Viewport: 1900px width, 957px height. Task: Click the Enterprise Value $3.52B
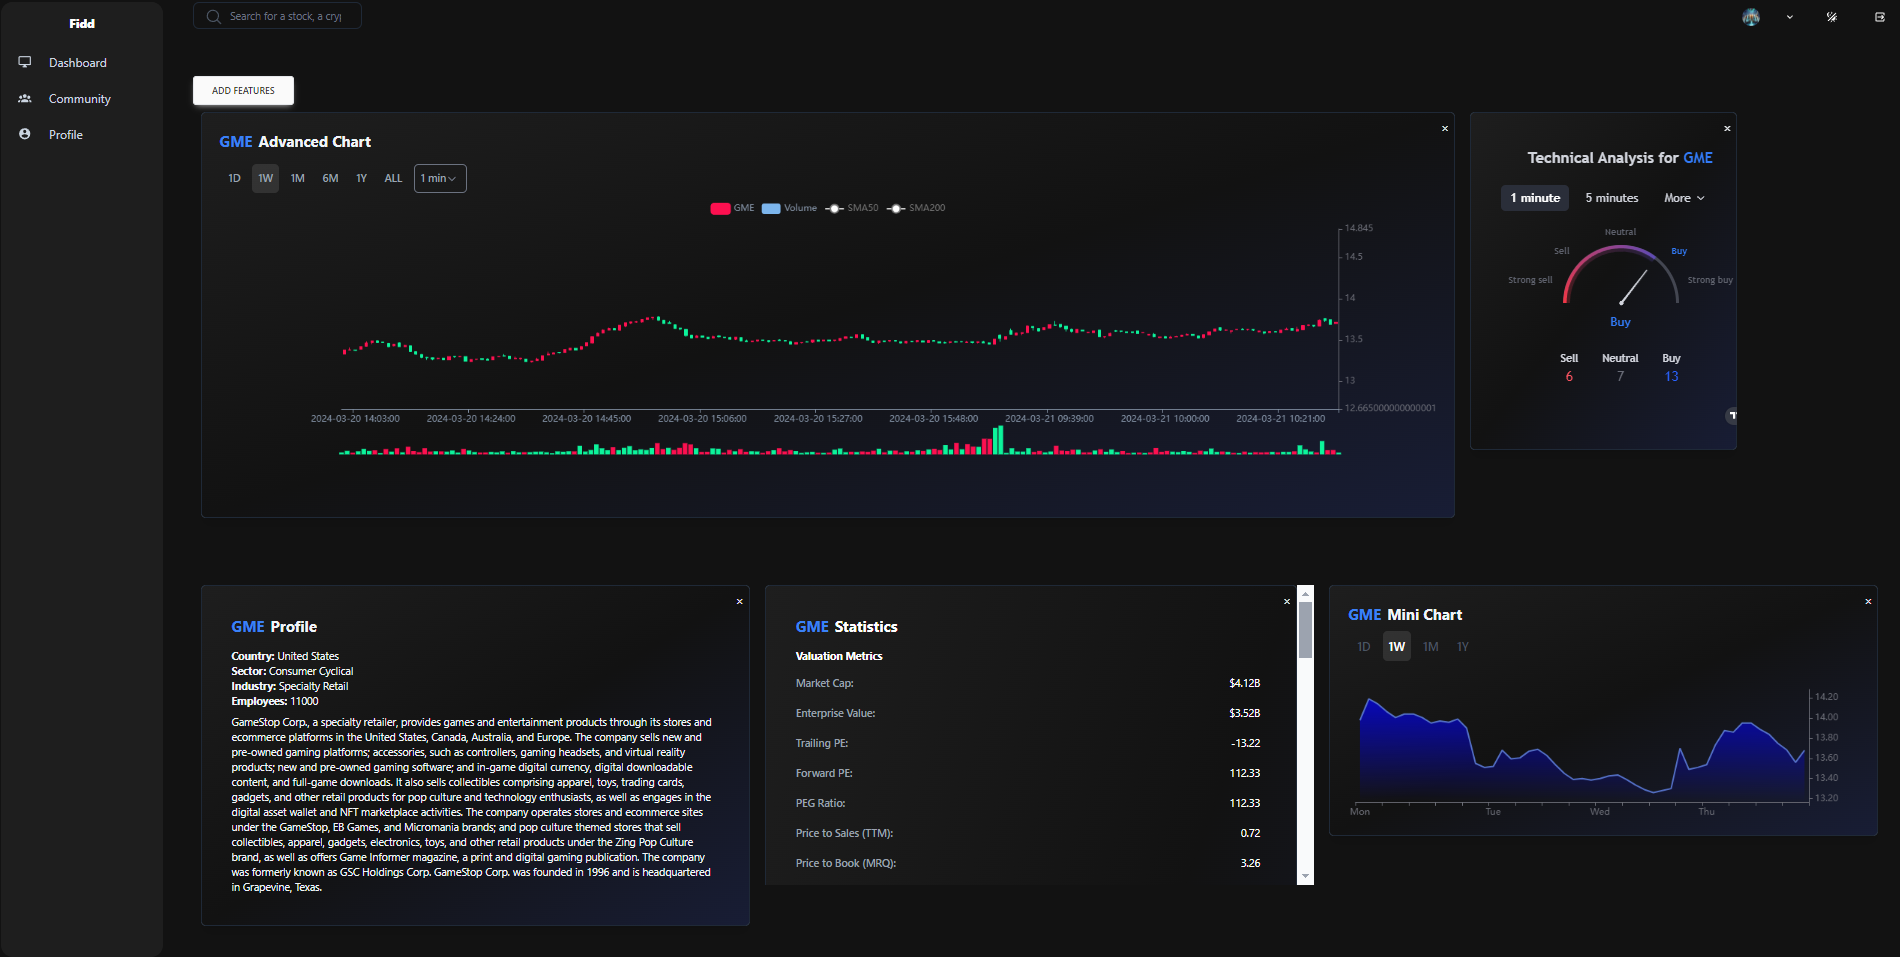(1245, 713)
